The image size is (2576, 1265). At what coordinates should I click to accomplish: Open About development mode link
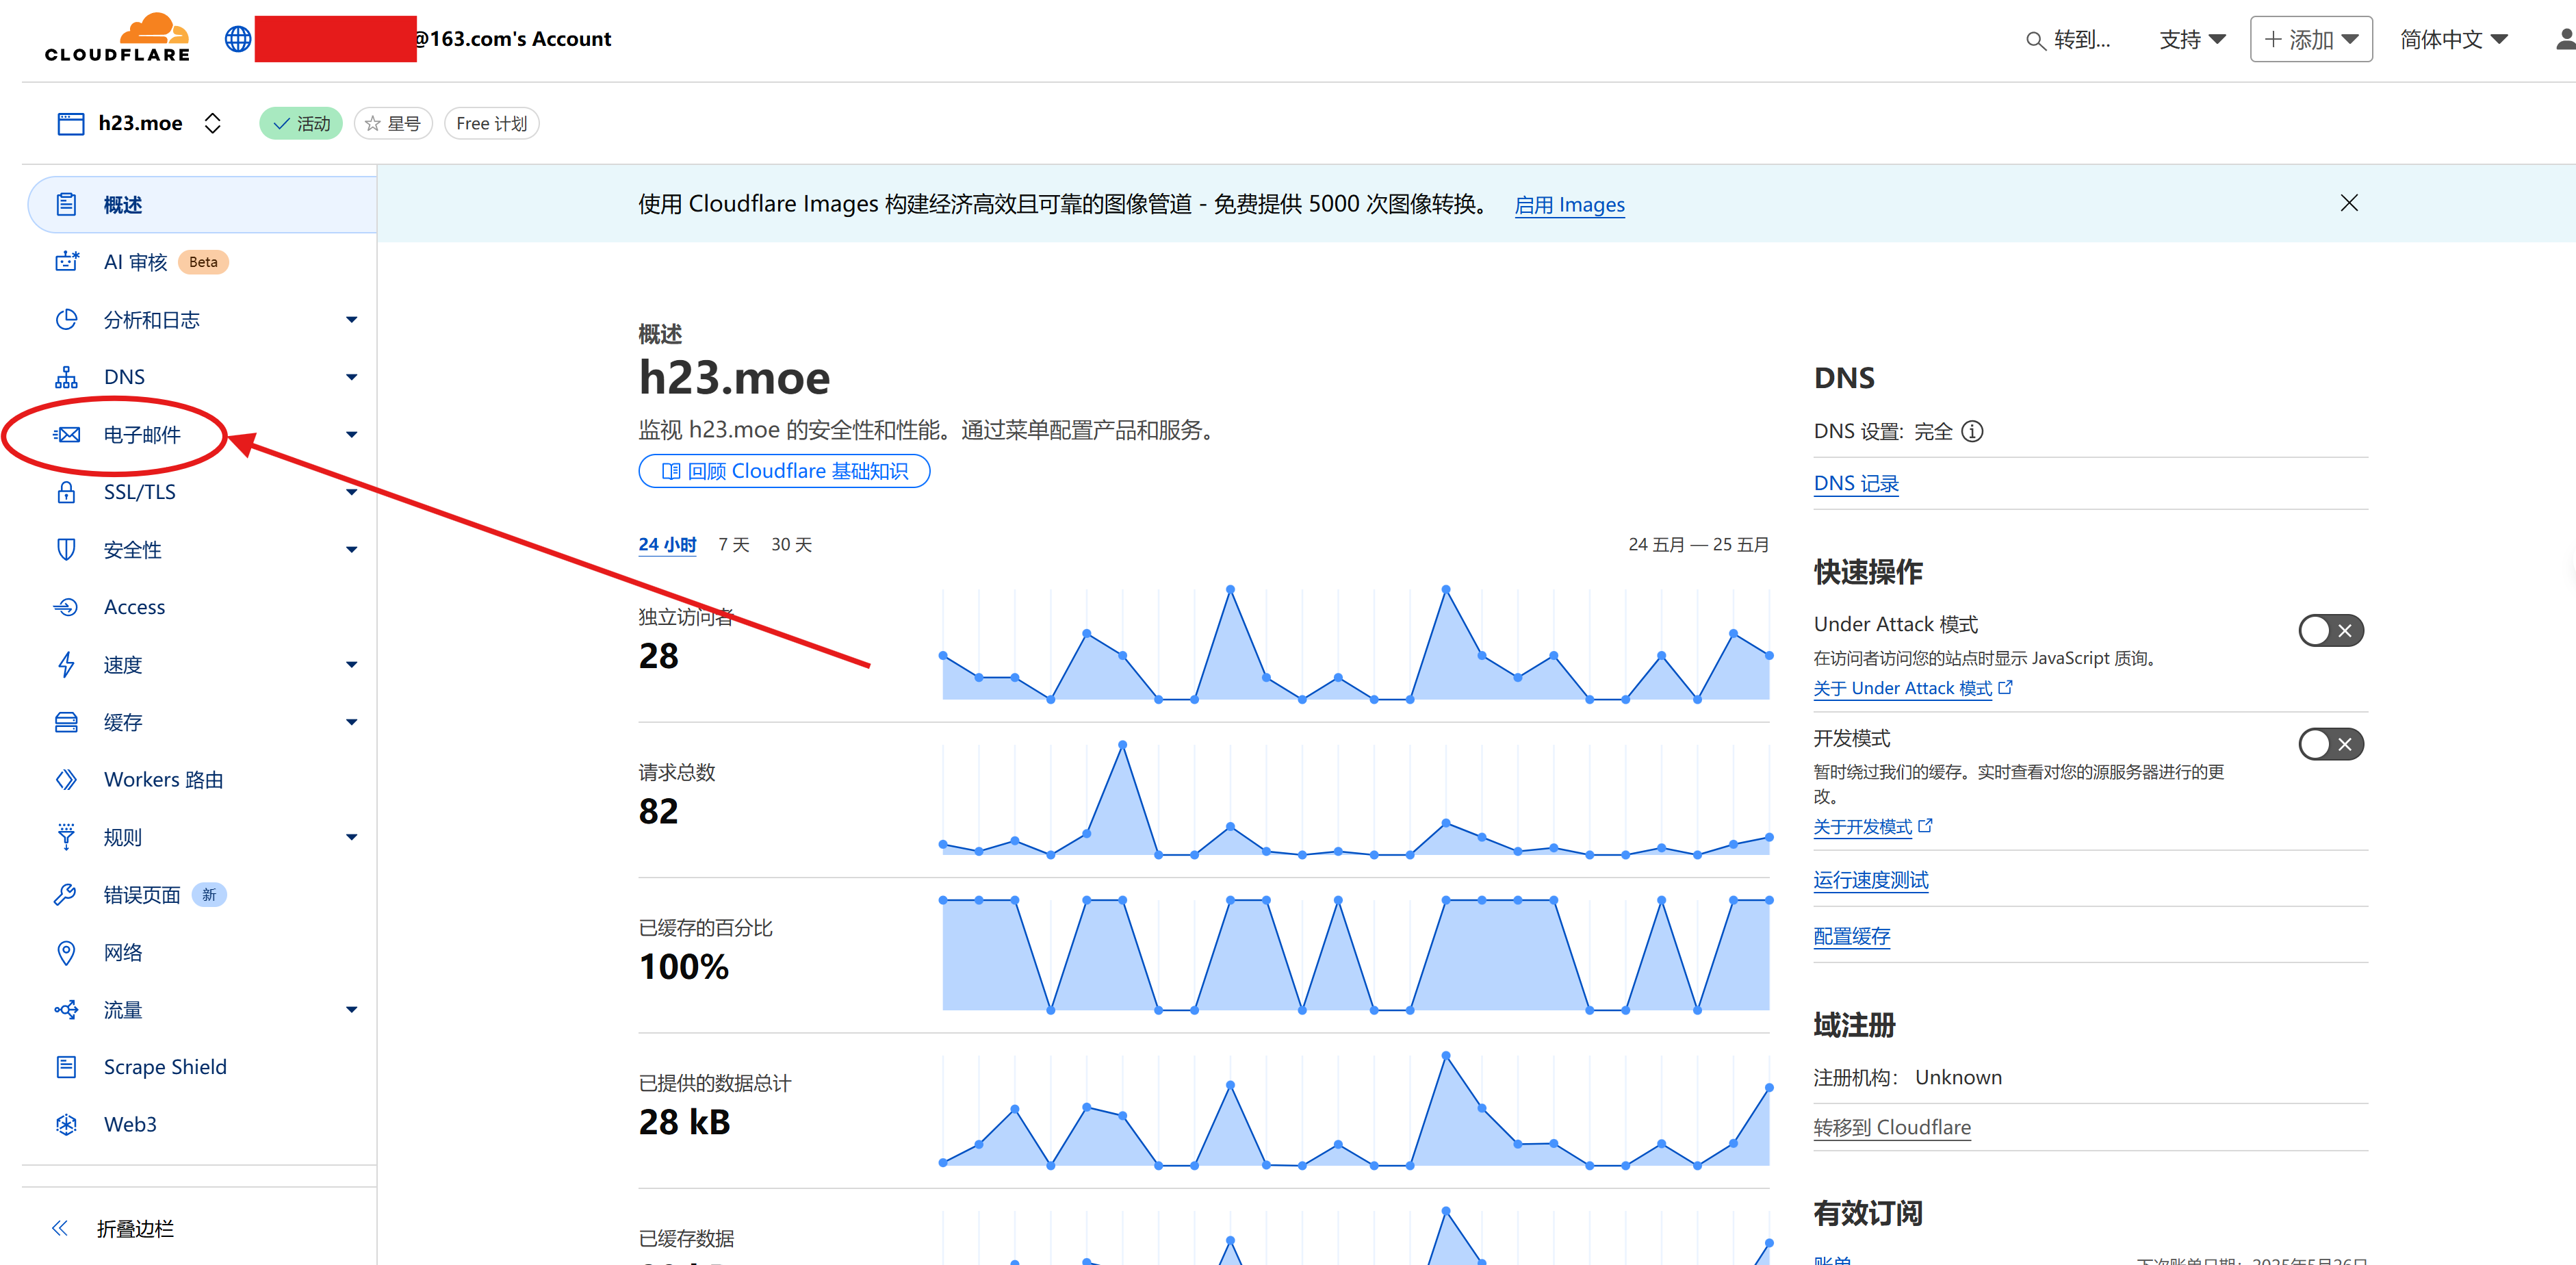click(x=1873, y=827)
